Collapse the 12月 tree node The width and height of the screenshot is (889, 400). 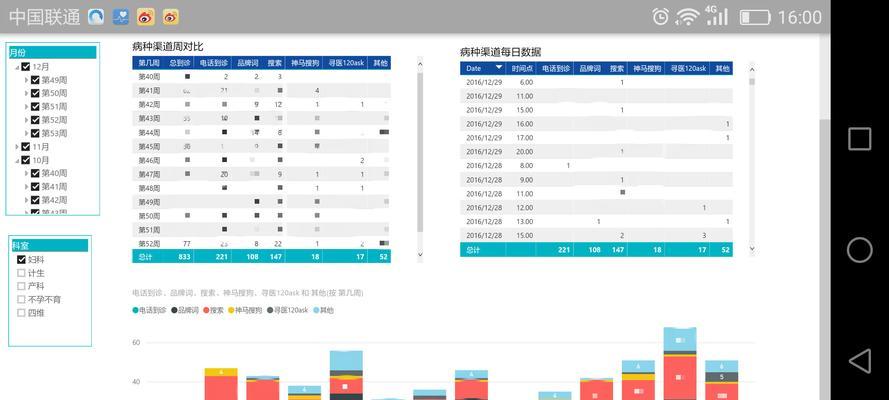click(x=17, y=67)
